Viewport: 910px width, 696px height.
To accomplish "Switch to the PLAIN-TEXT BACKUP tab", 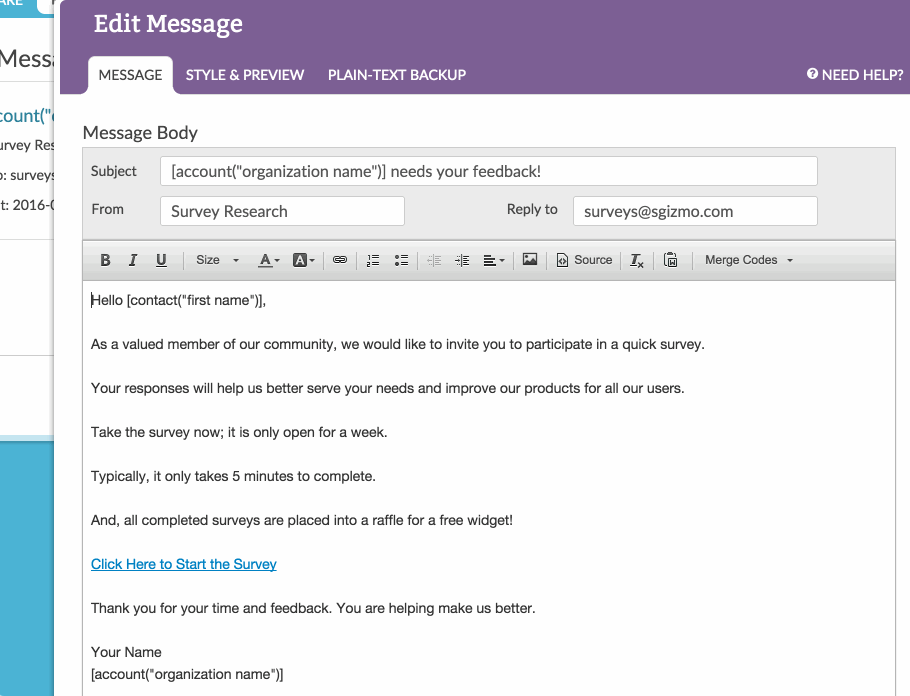I will point(397,75).
